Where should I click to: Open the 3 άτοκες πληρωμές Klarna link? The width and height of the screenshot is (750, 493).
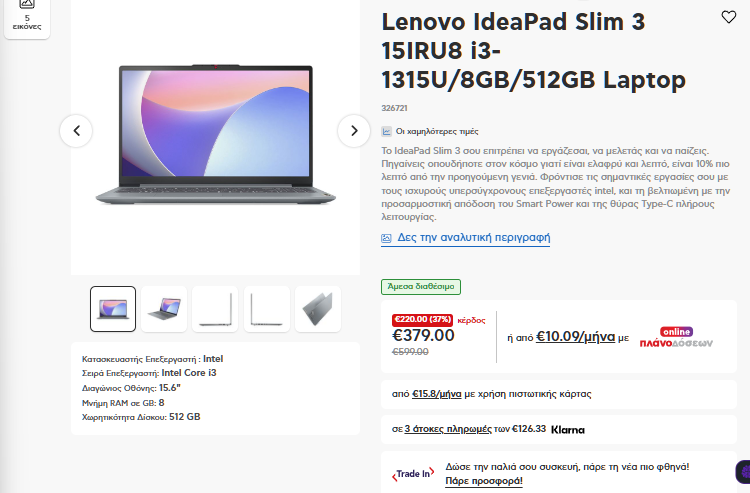pyautogui.click(x=448, y=429)
